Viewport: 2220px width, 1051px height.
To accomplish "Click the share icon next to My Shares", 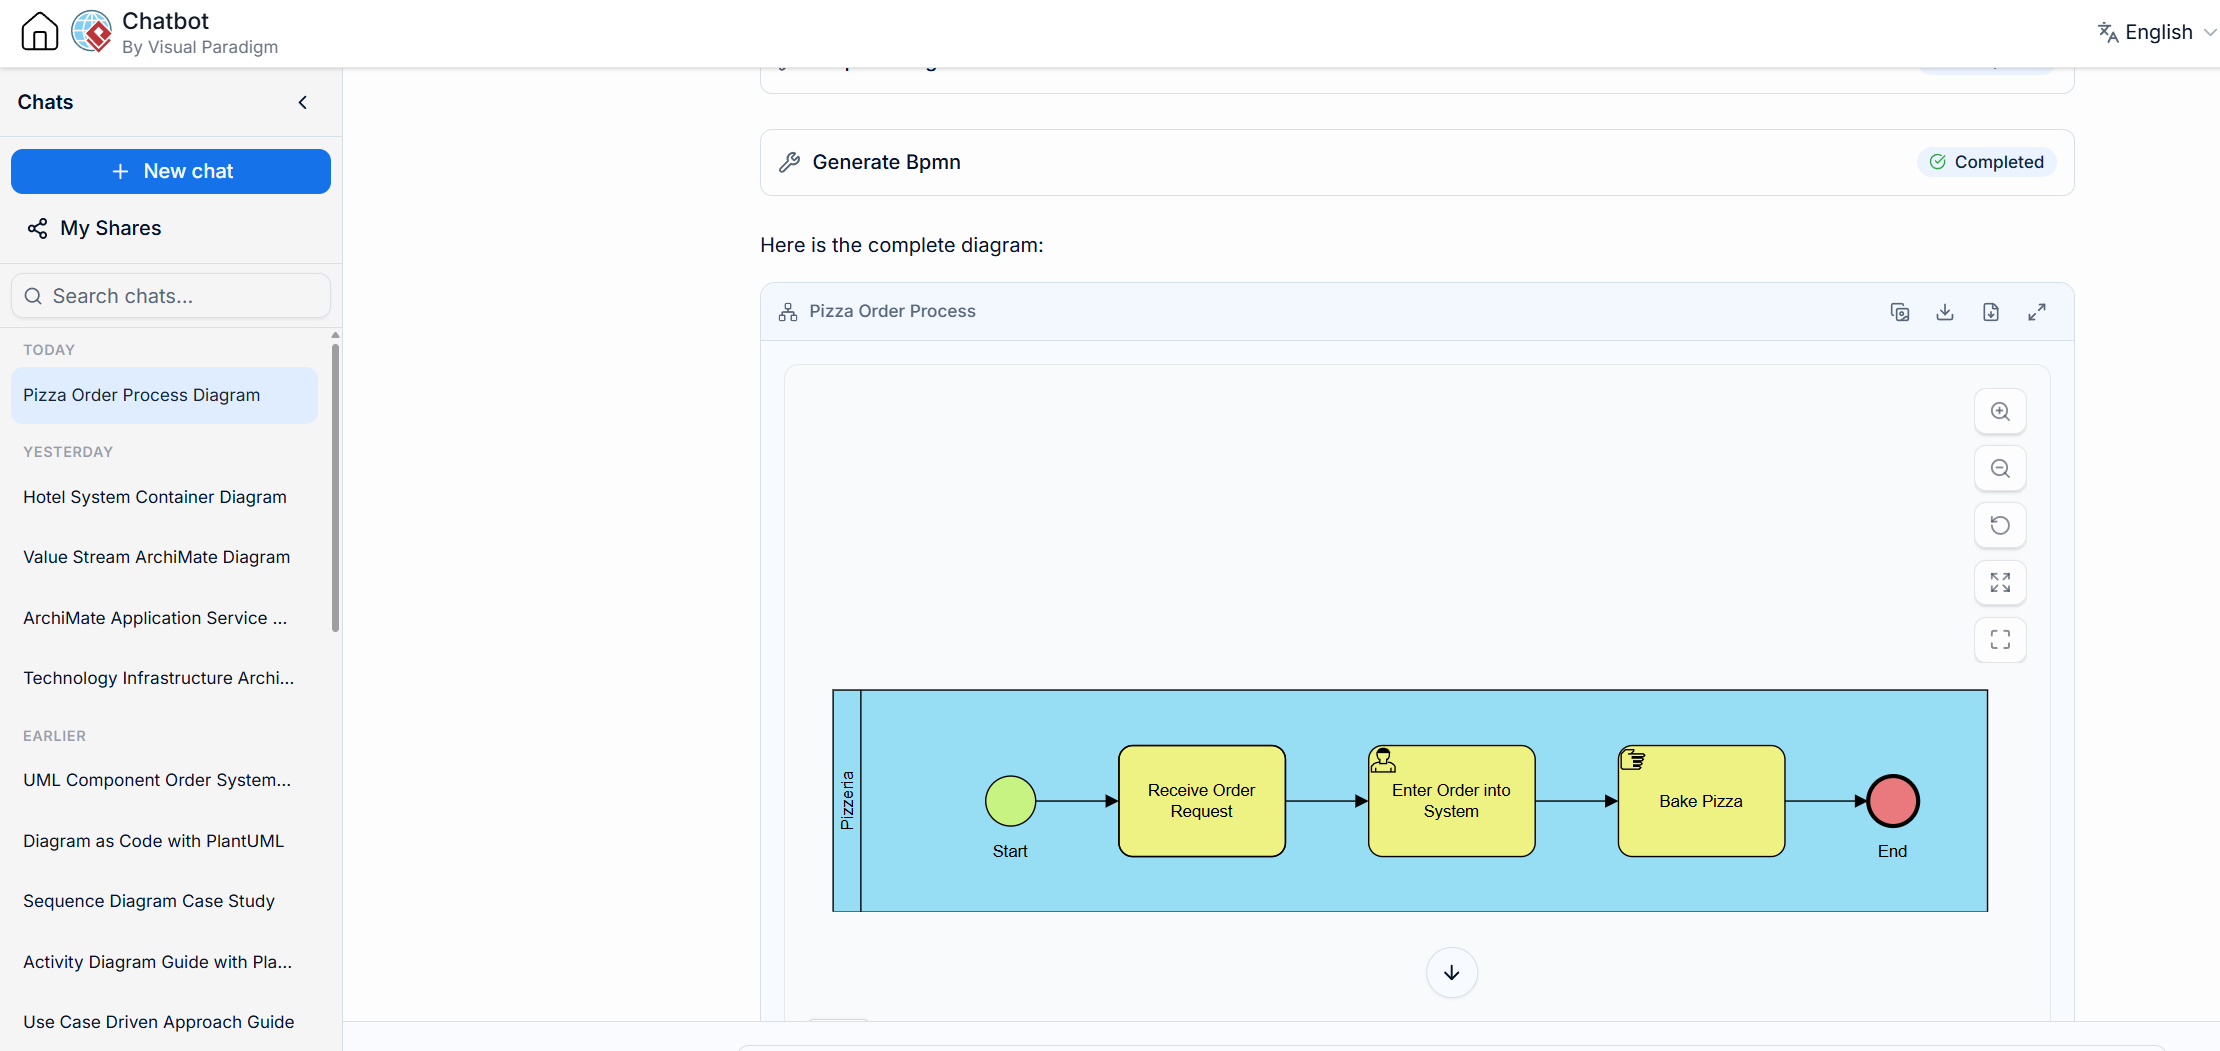I will pyautogui.click(x=37, y=229).
